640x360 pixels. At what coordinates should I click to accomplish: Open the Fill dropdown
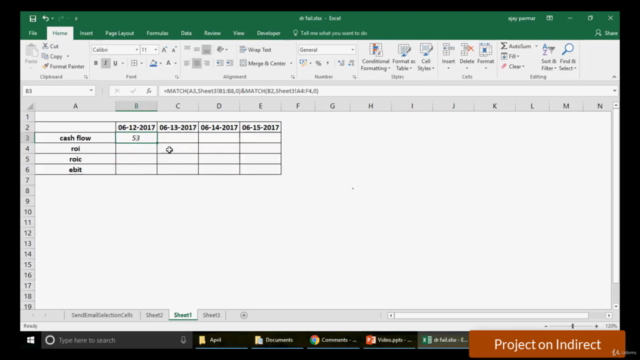tap(510, 56)
